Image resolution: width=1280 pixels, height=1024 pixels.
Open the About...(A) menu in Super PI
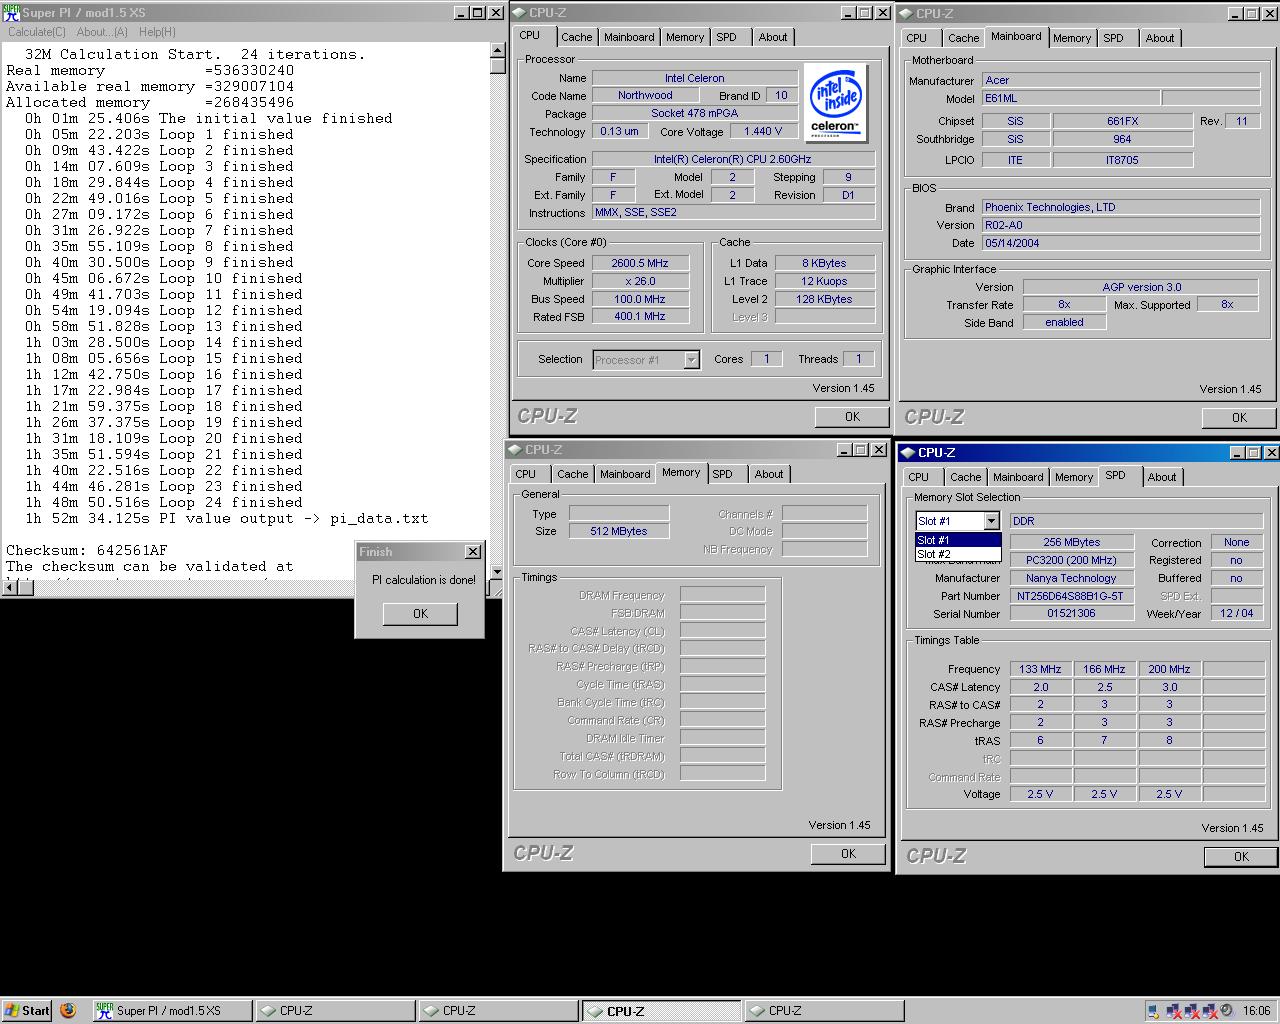pyautogui.click(x=102, y=32)
